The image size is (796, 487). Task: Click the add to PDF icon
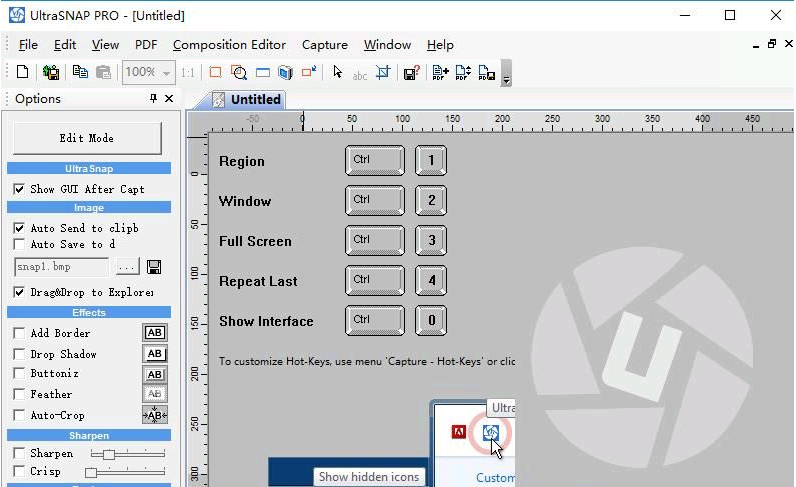click(440, 72)
